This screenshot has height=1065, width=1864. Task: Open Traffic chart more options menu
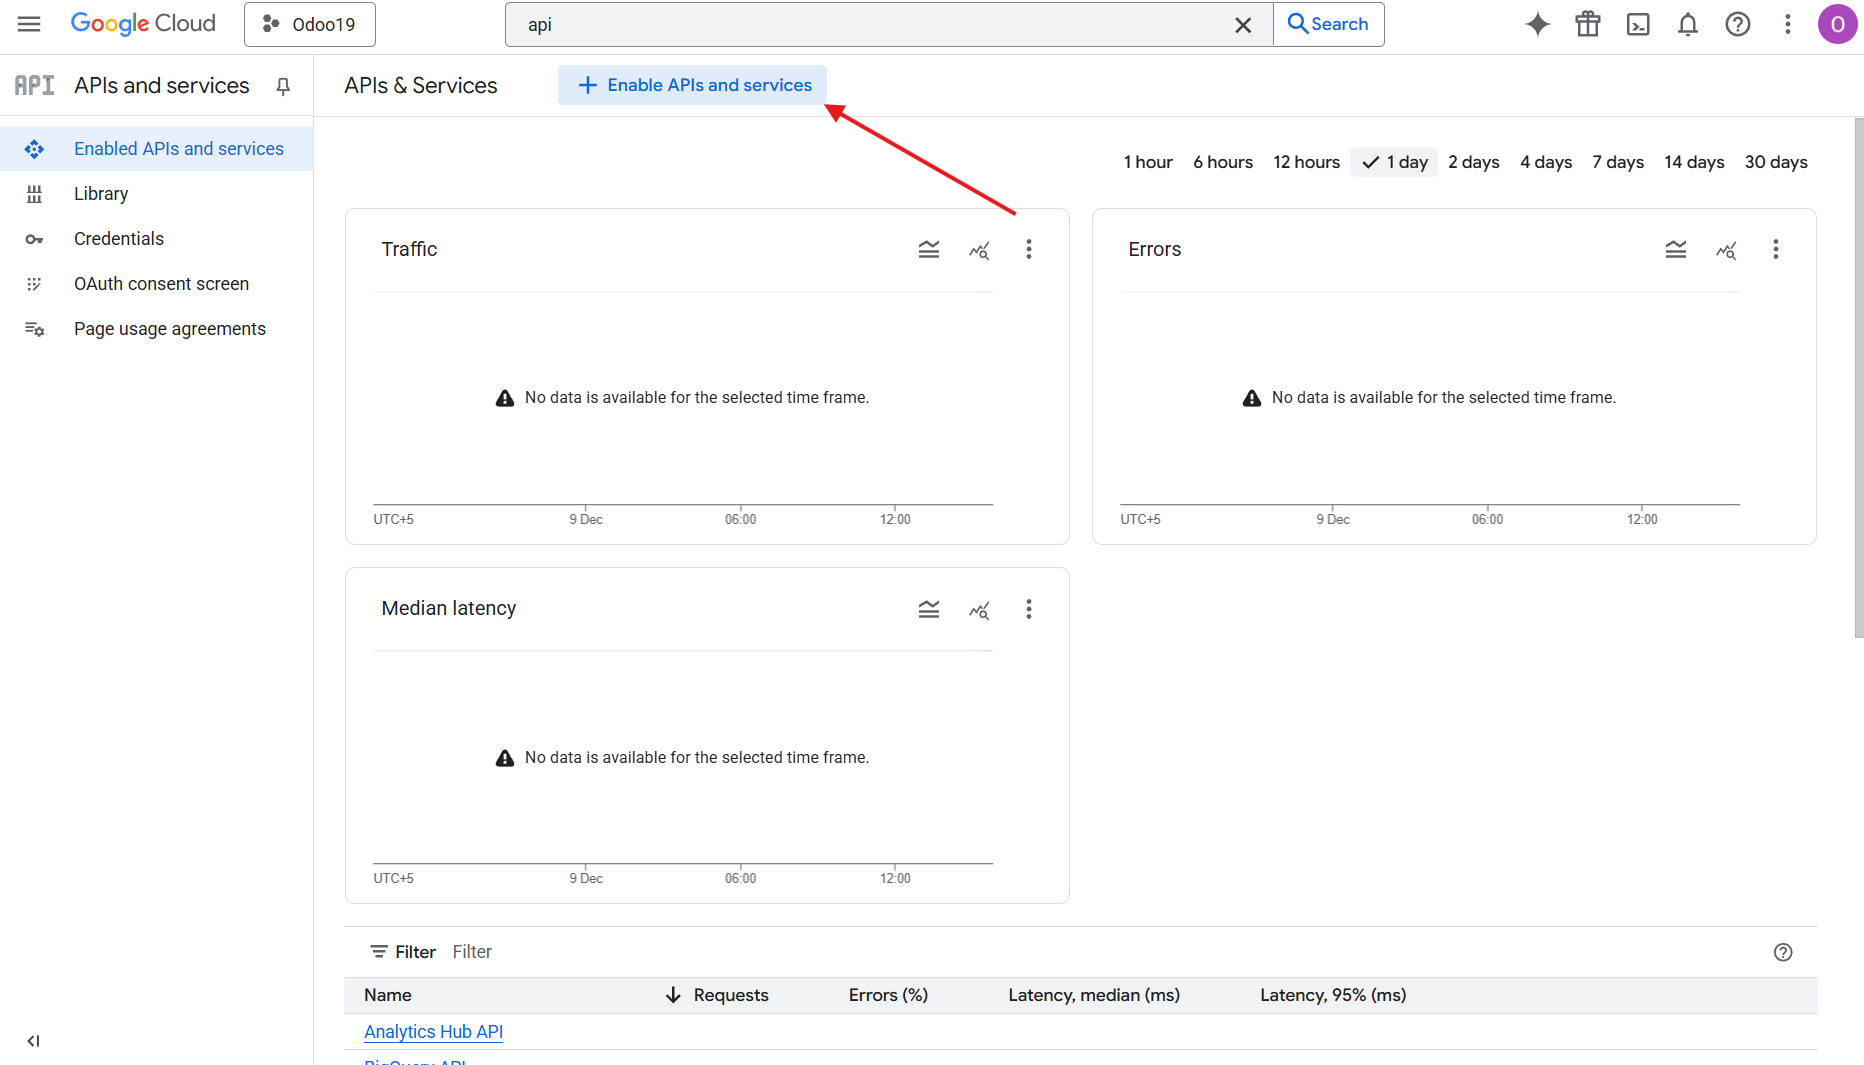pyautogui.click(x=1028, y=250)
